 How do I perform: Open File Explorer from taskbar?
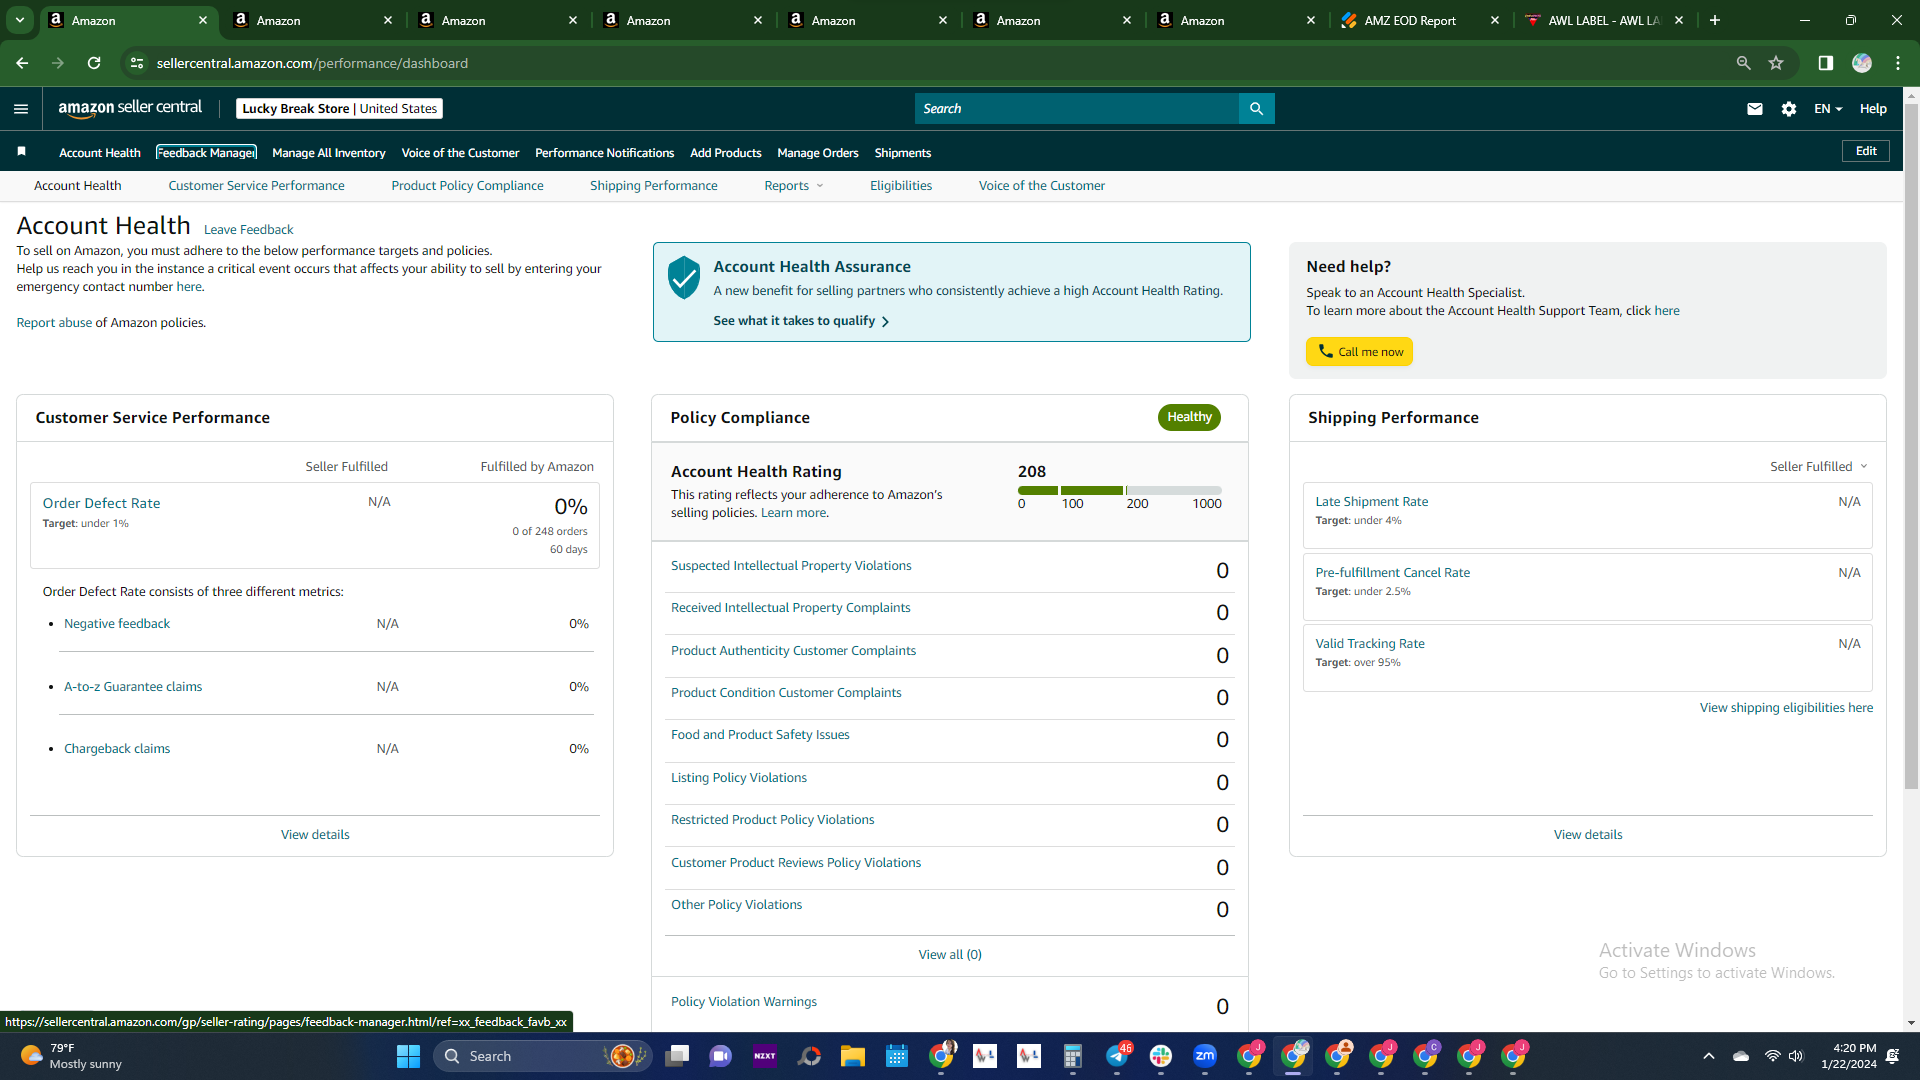click(852, 1056)
